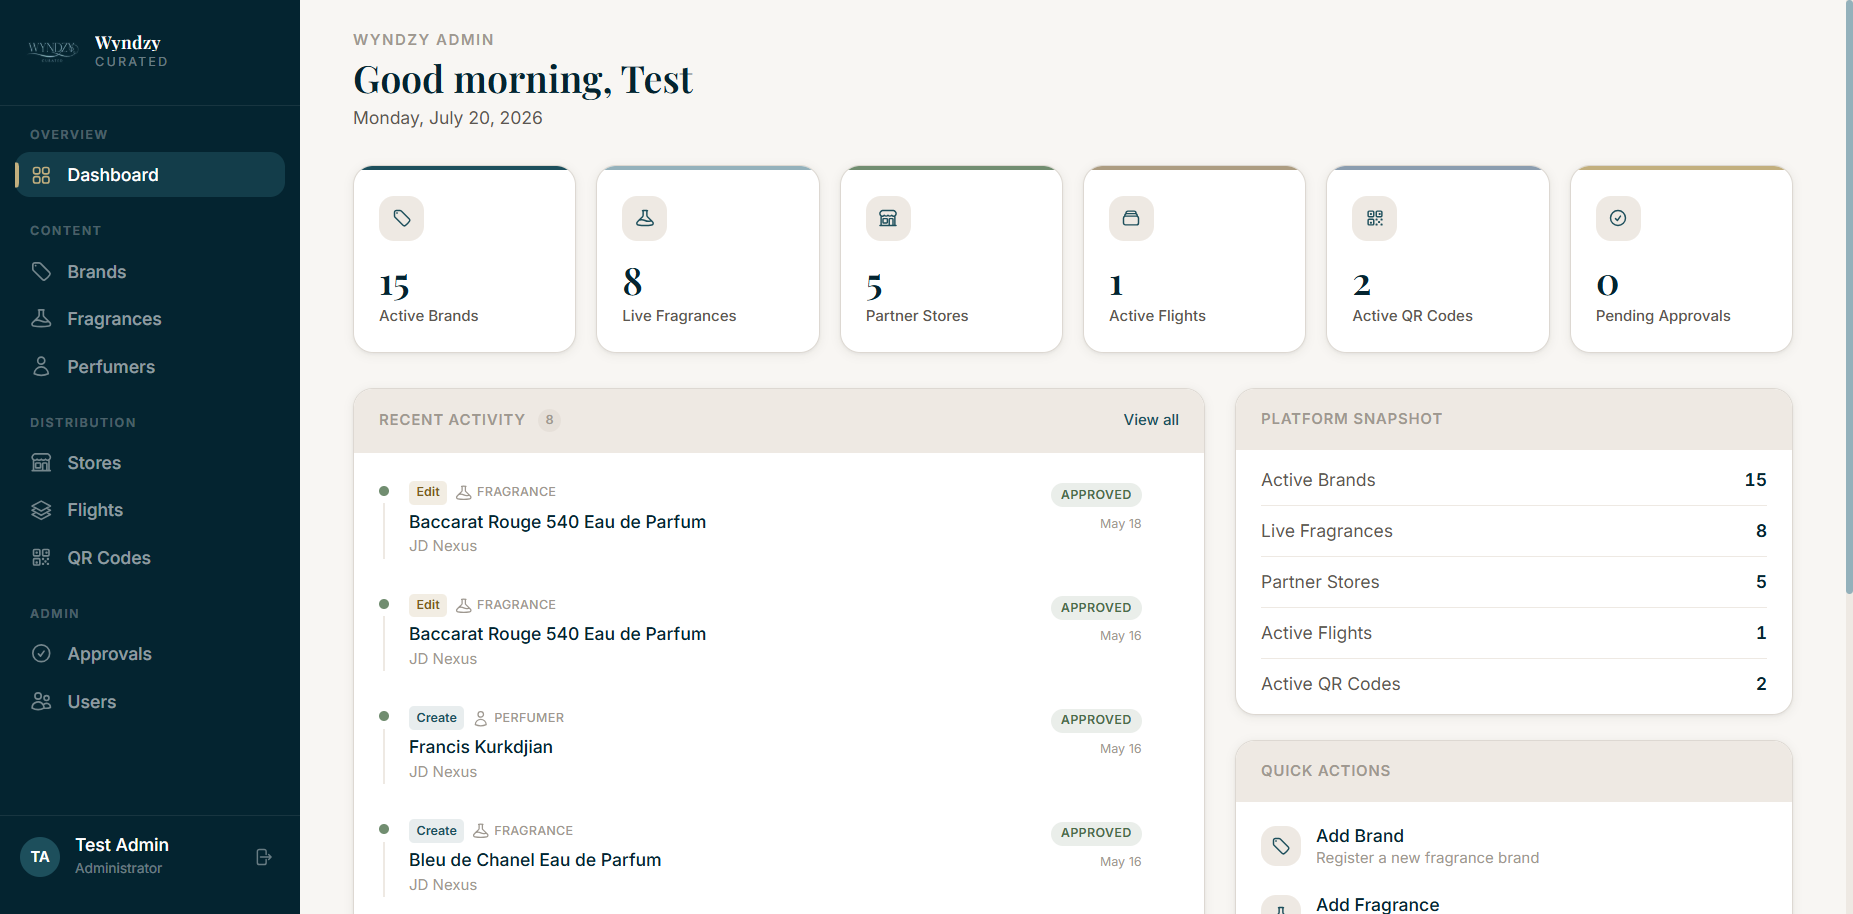Click the Fragrances flask icon in sidebar

point(41,319)
